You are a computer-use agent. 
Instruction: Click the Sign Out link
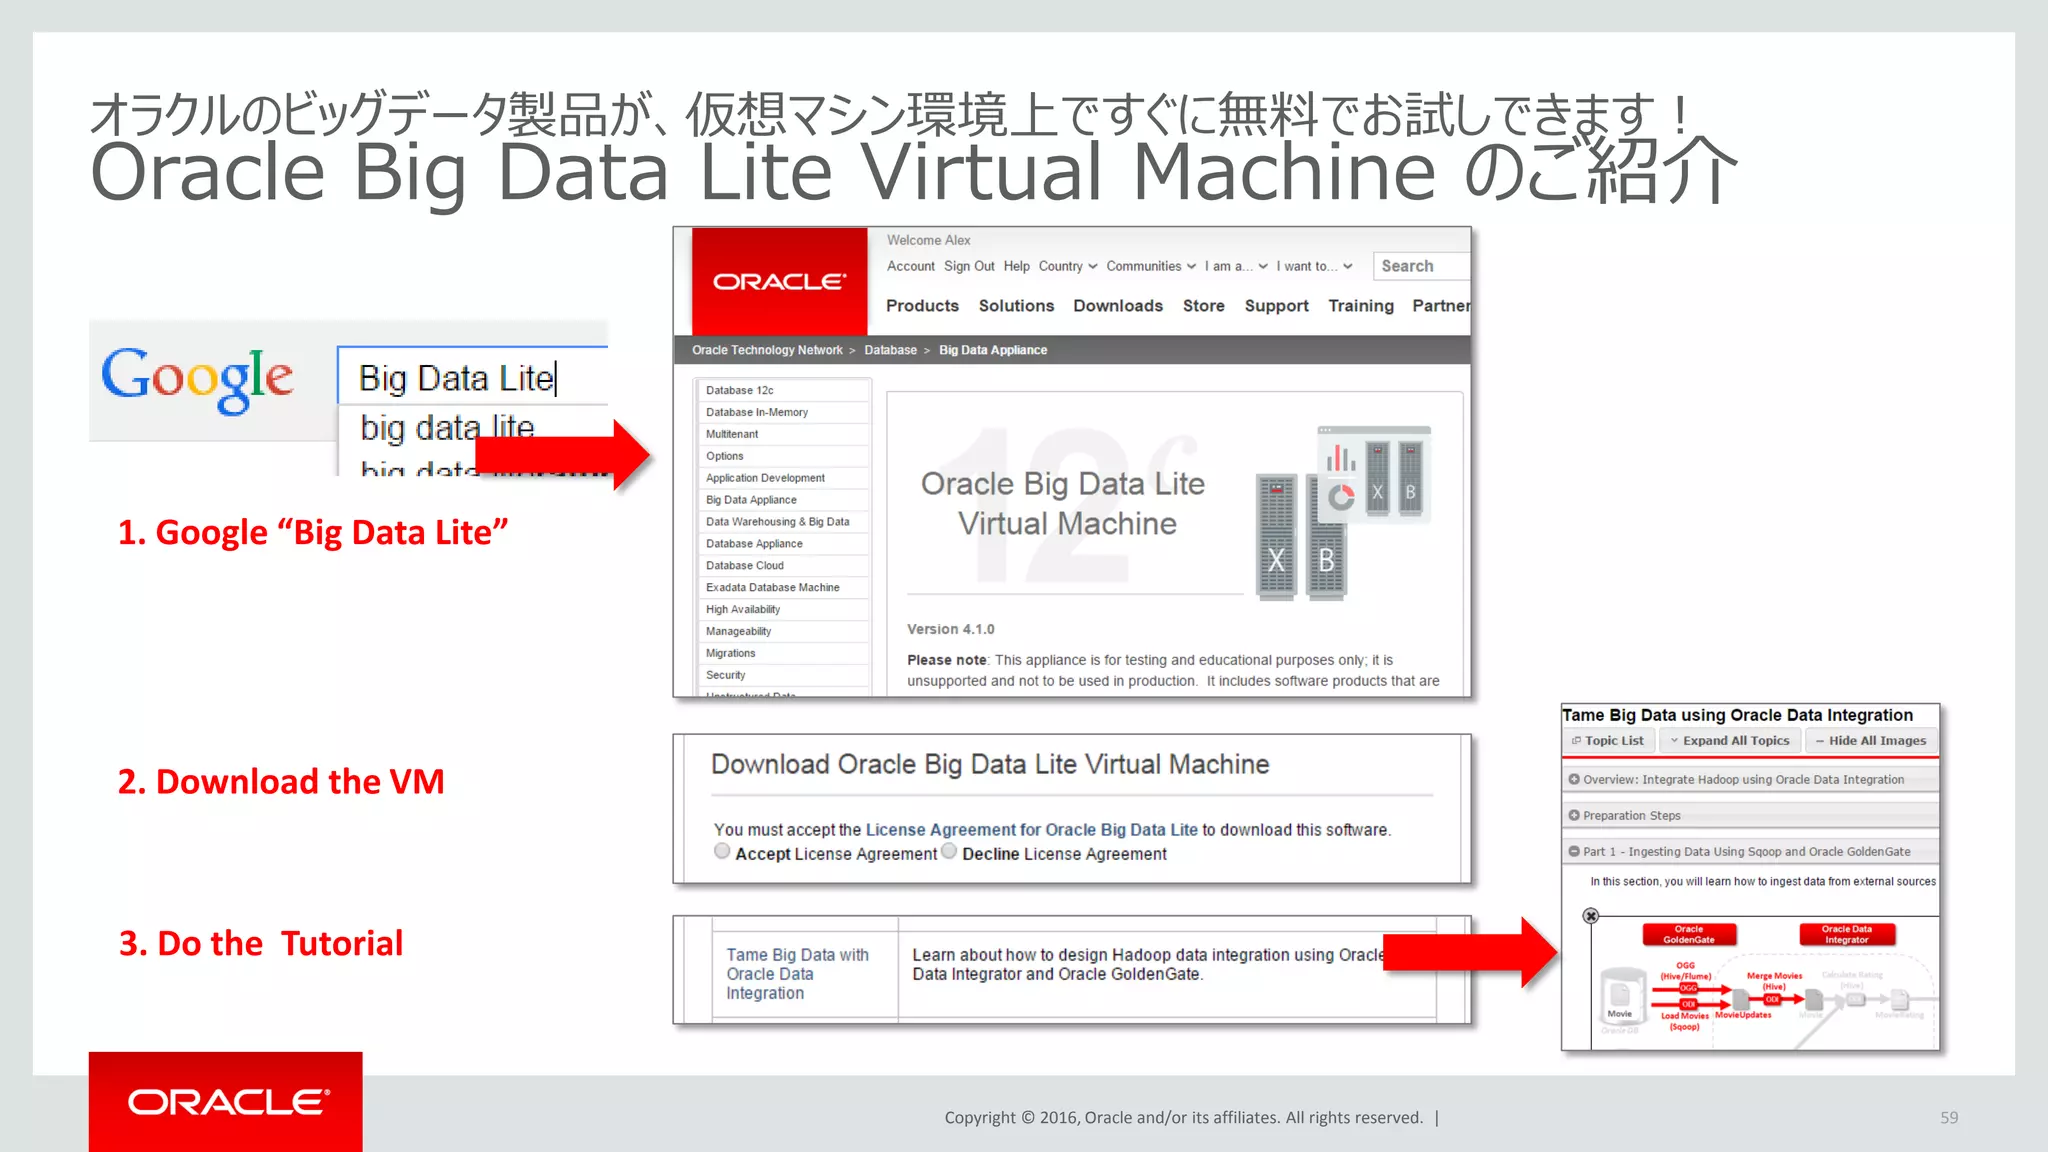pyautogui.click(x=969, y=266)
